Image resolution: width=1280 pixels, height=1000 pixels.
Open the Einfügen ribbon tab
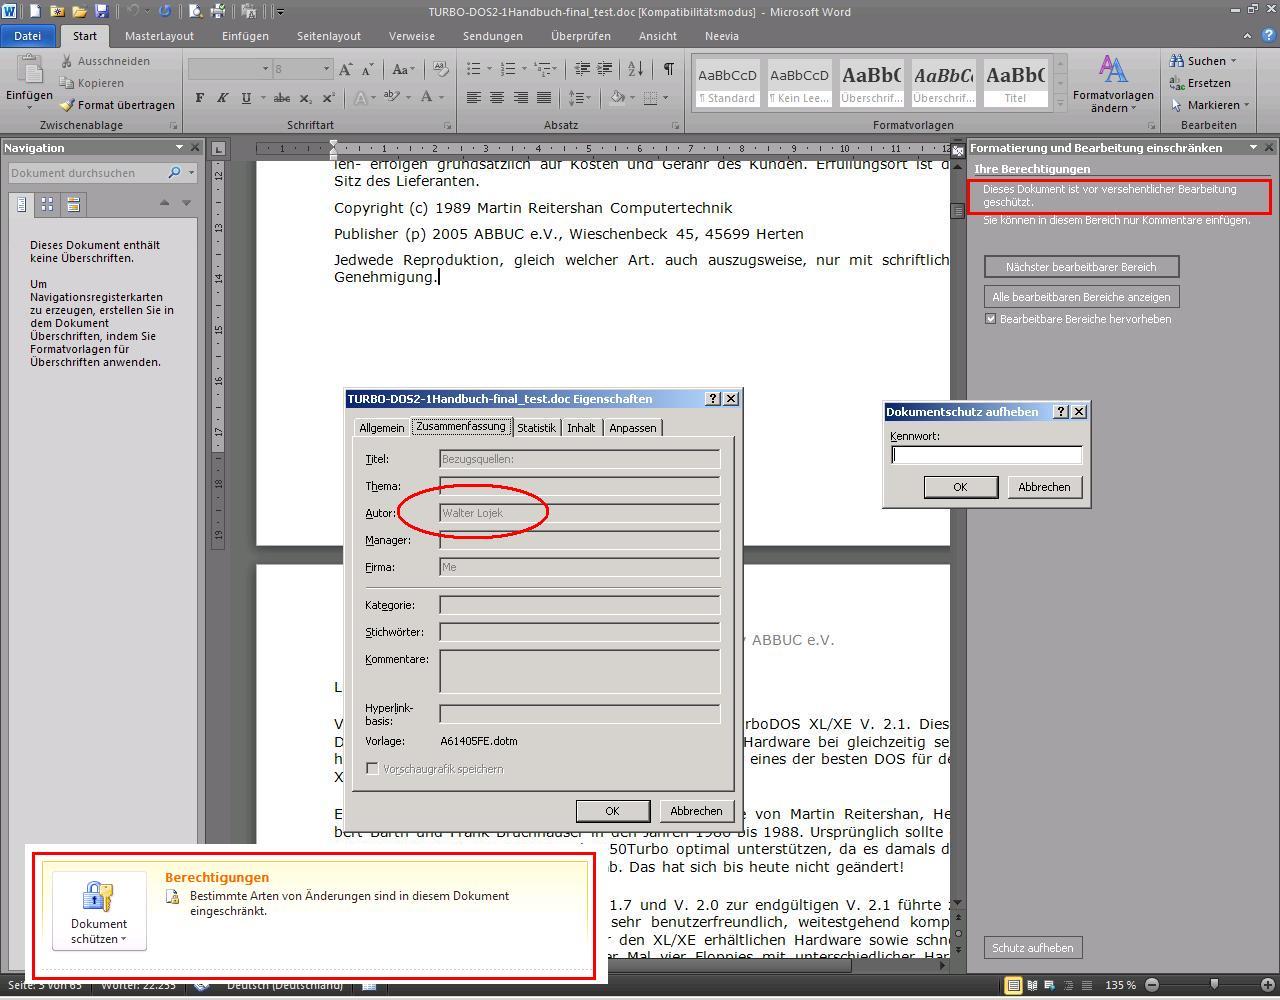coord(245,36)
